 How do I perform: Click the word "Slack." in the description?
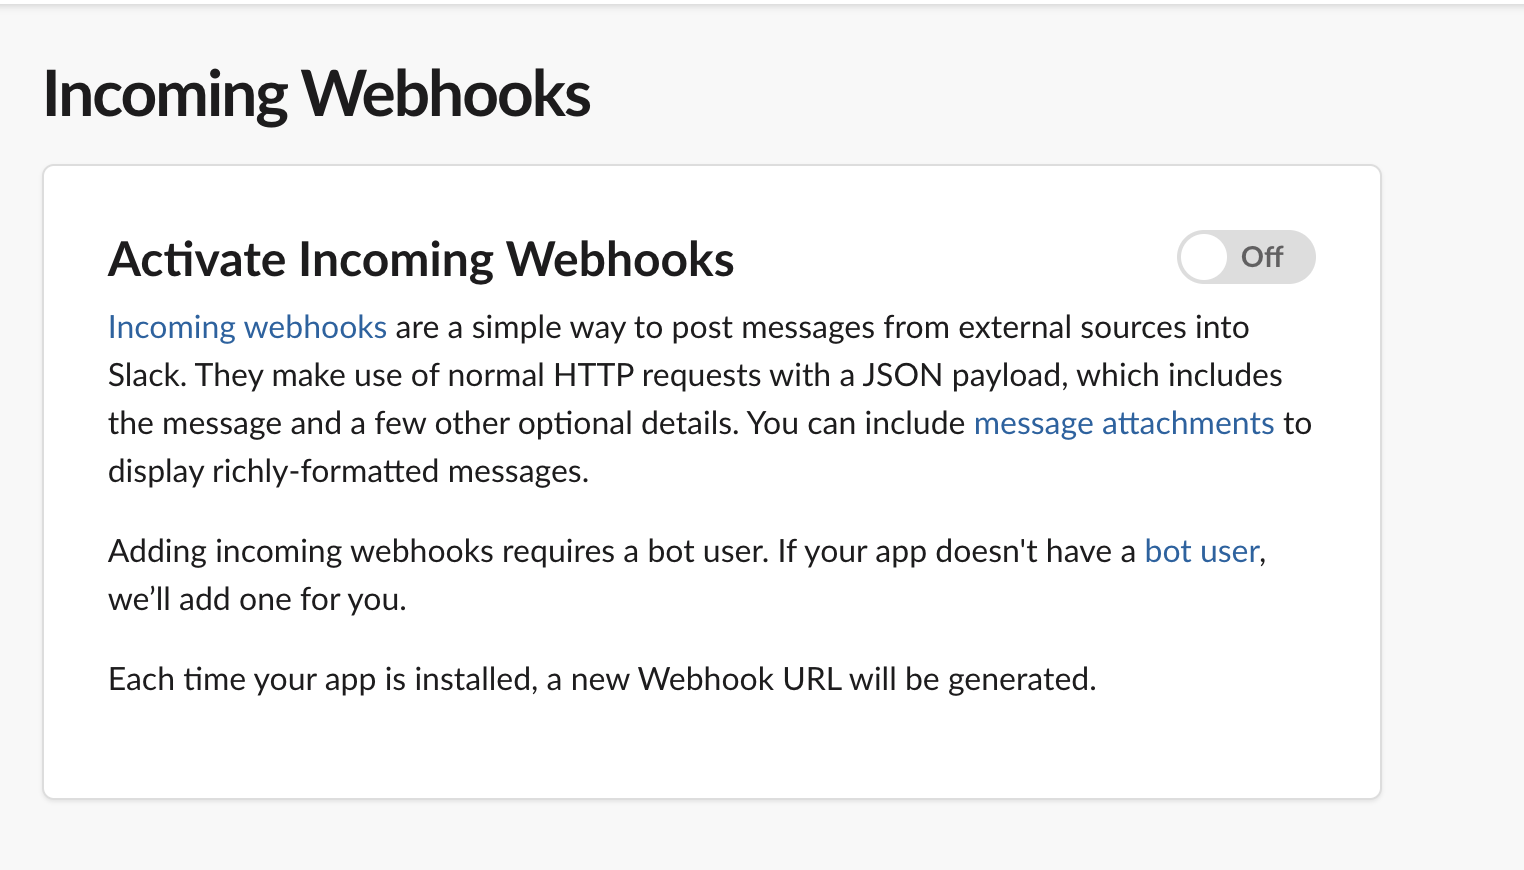coord(147,375)
